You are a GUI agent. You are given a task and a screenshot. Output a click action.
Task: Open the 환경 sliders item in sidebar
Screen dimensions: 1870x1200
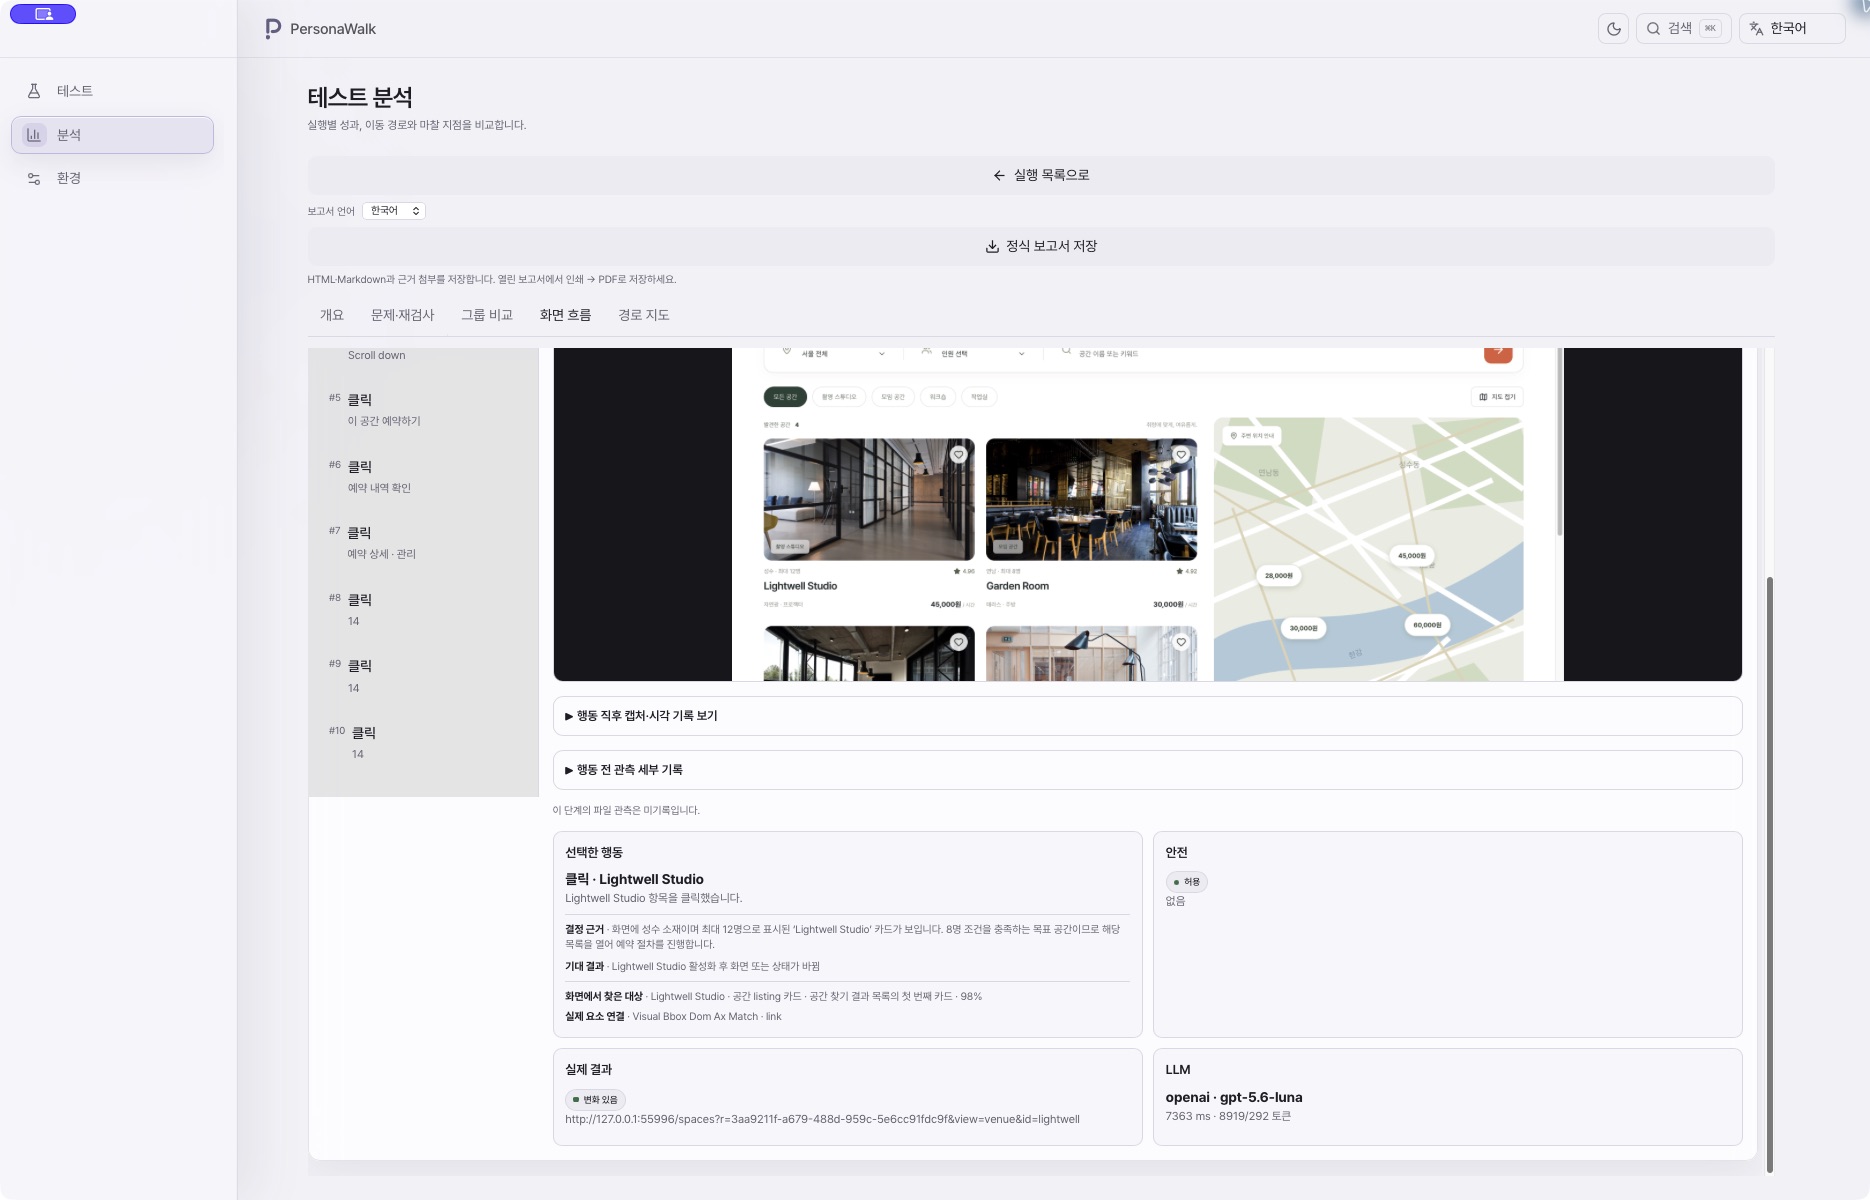click(x=112, y=178)
